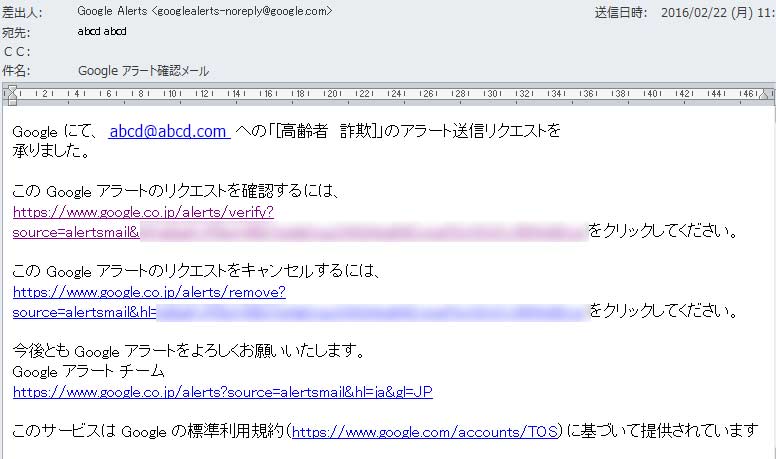Viewport: 776px width, 459px height.
Task: Click the abcd@abcd.com email address link
Action: tap(169, 131)
